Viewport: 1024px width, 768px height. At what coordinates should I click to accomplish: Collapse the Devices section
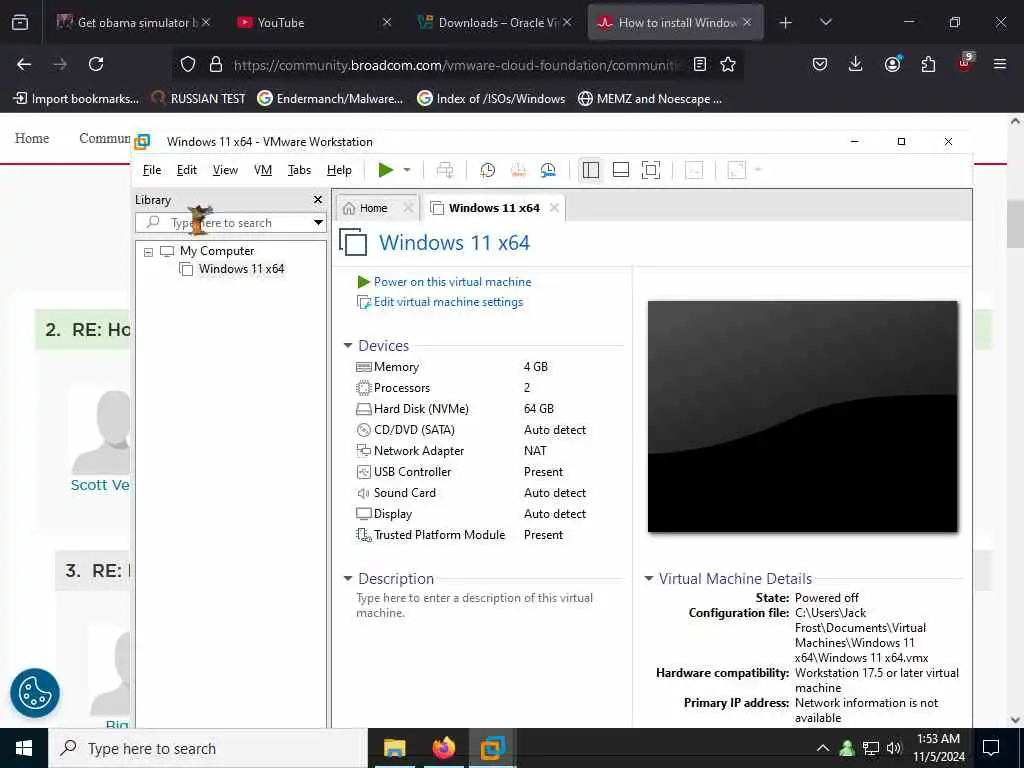click(x=348, y=345)
